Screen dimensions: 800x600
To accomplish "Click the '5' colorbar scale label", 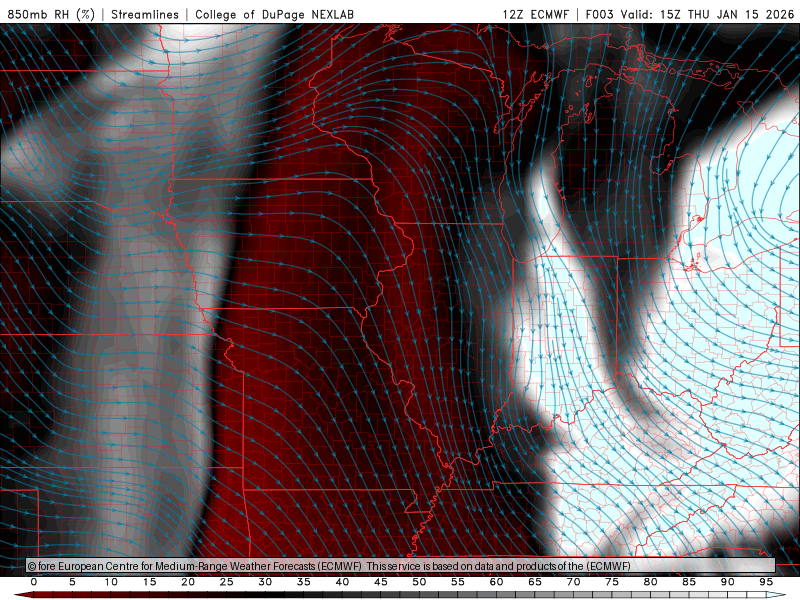I will 72,582.
